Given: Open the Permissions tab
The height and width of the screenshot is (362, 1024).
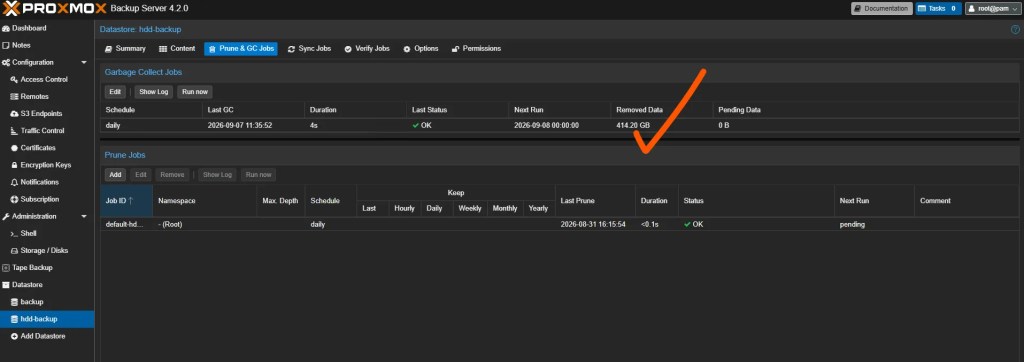Looking at the screenshot, I should click(477, 49).
